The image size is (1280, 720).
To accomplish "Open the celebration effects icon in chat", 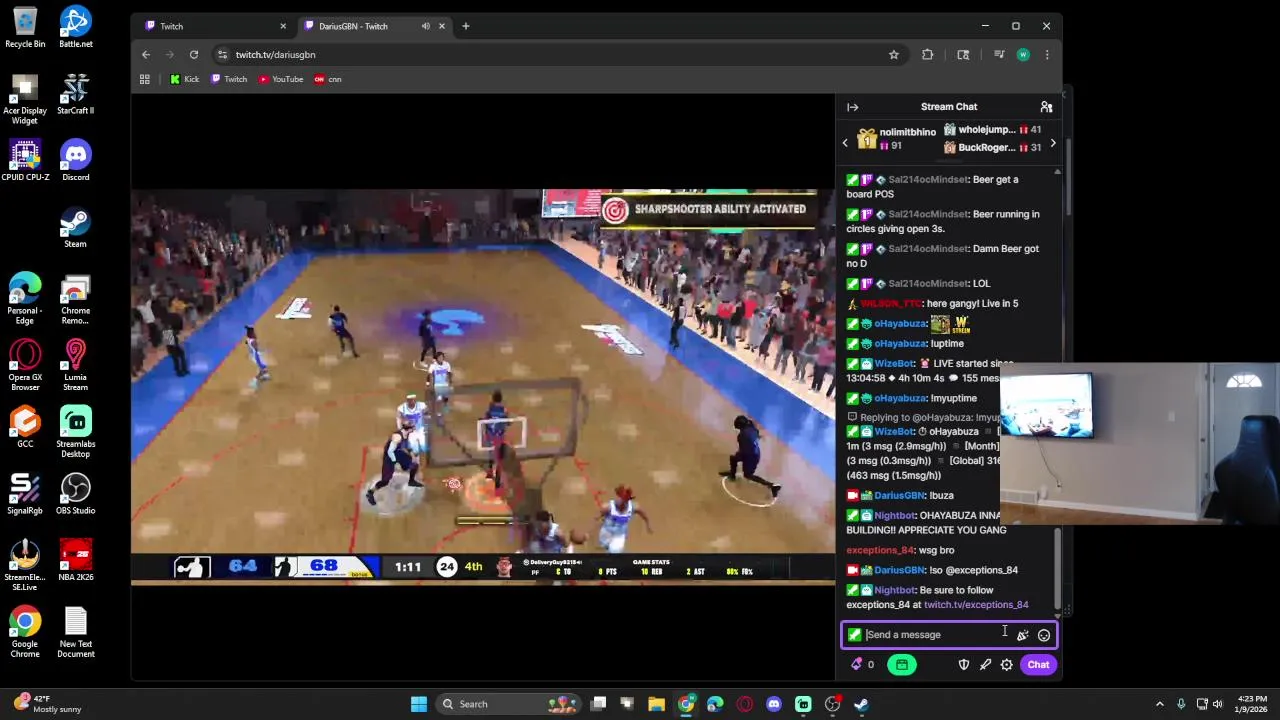I will tap(1022, 635).
